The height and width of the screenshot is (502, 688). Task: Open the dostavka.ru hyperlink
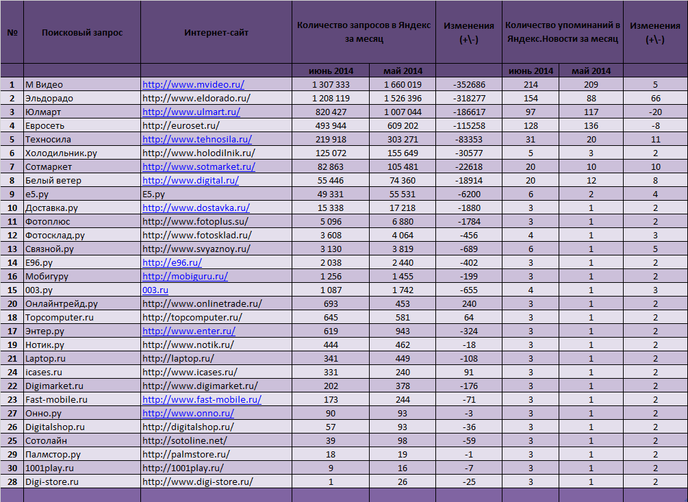(x=196, y=208)
